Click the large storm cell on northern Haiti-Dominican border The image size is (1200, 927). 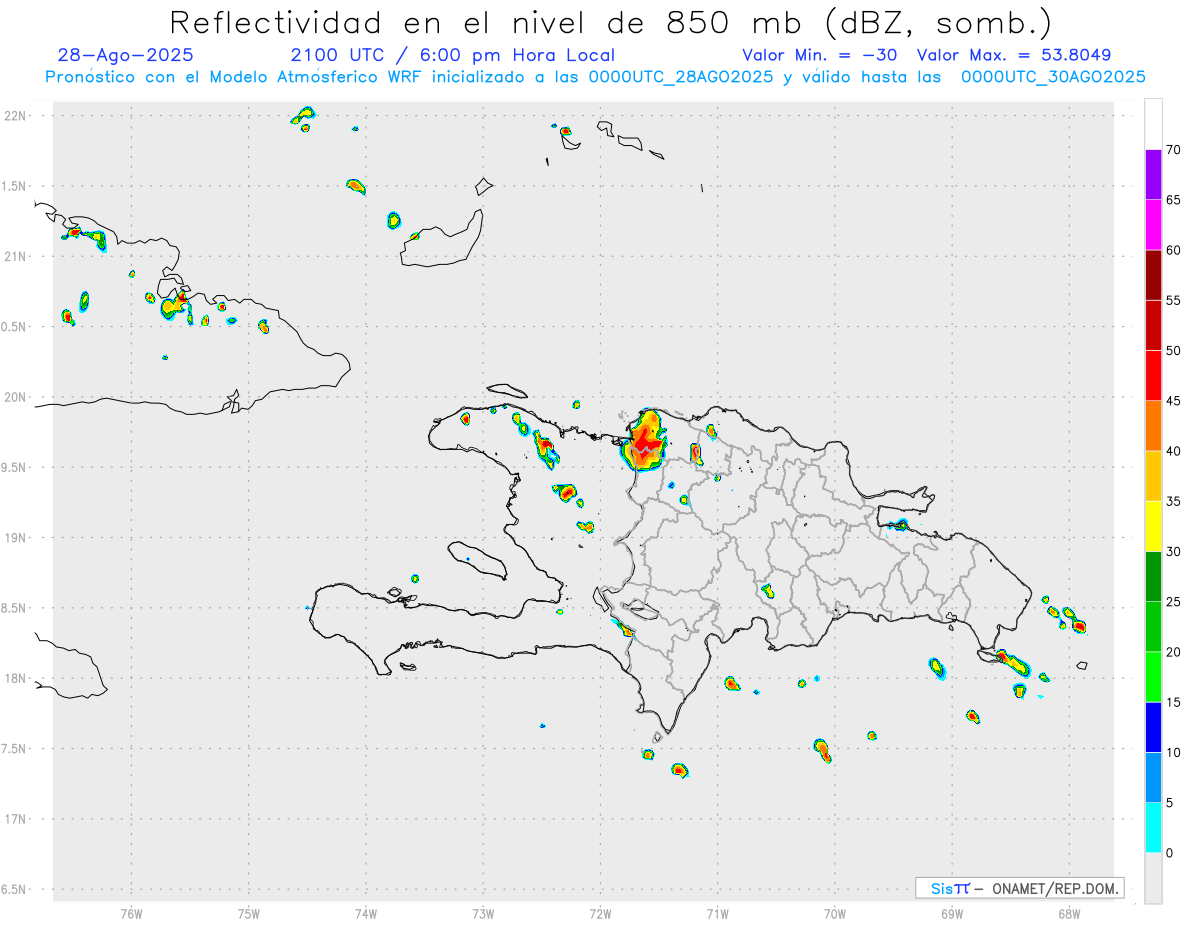pos(644,440)
